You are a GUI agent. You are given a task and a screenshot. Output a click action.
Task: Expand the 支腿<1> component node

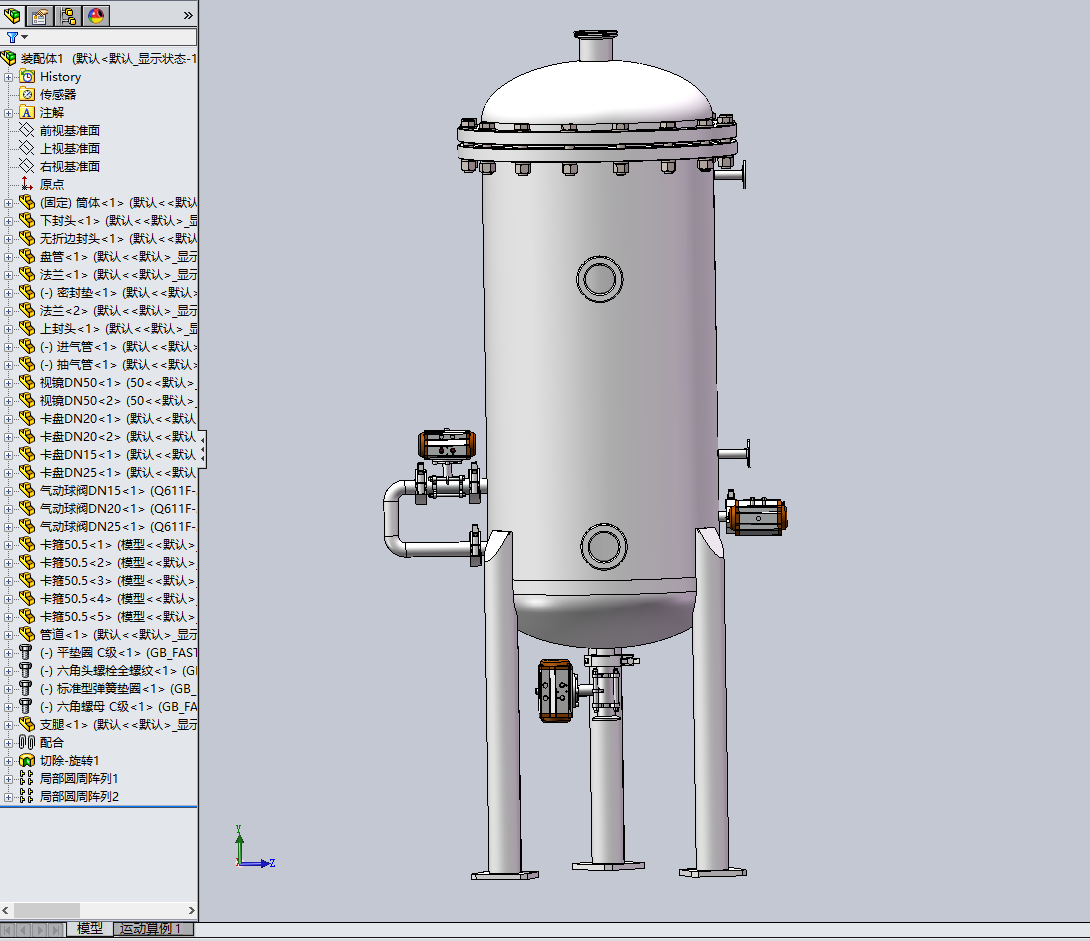click(x=8, y=725)
